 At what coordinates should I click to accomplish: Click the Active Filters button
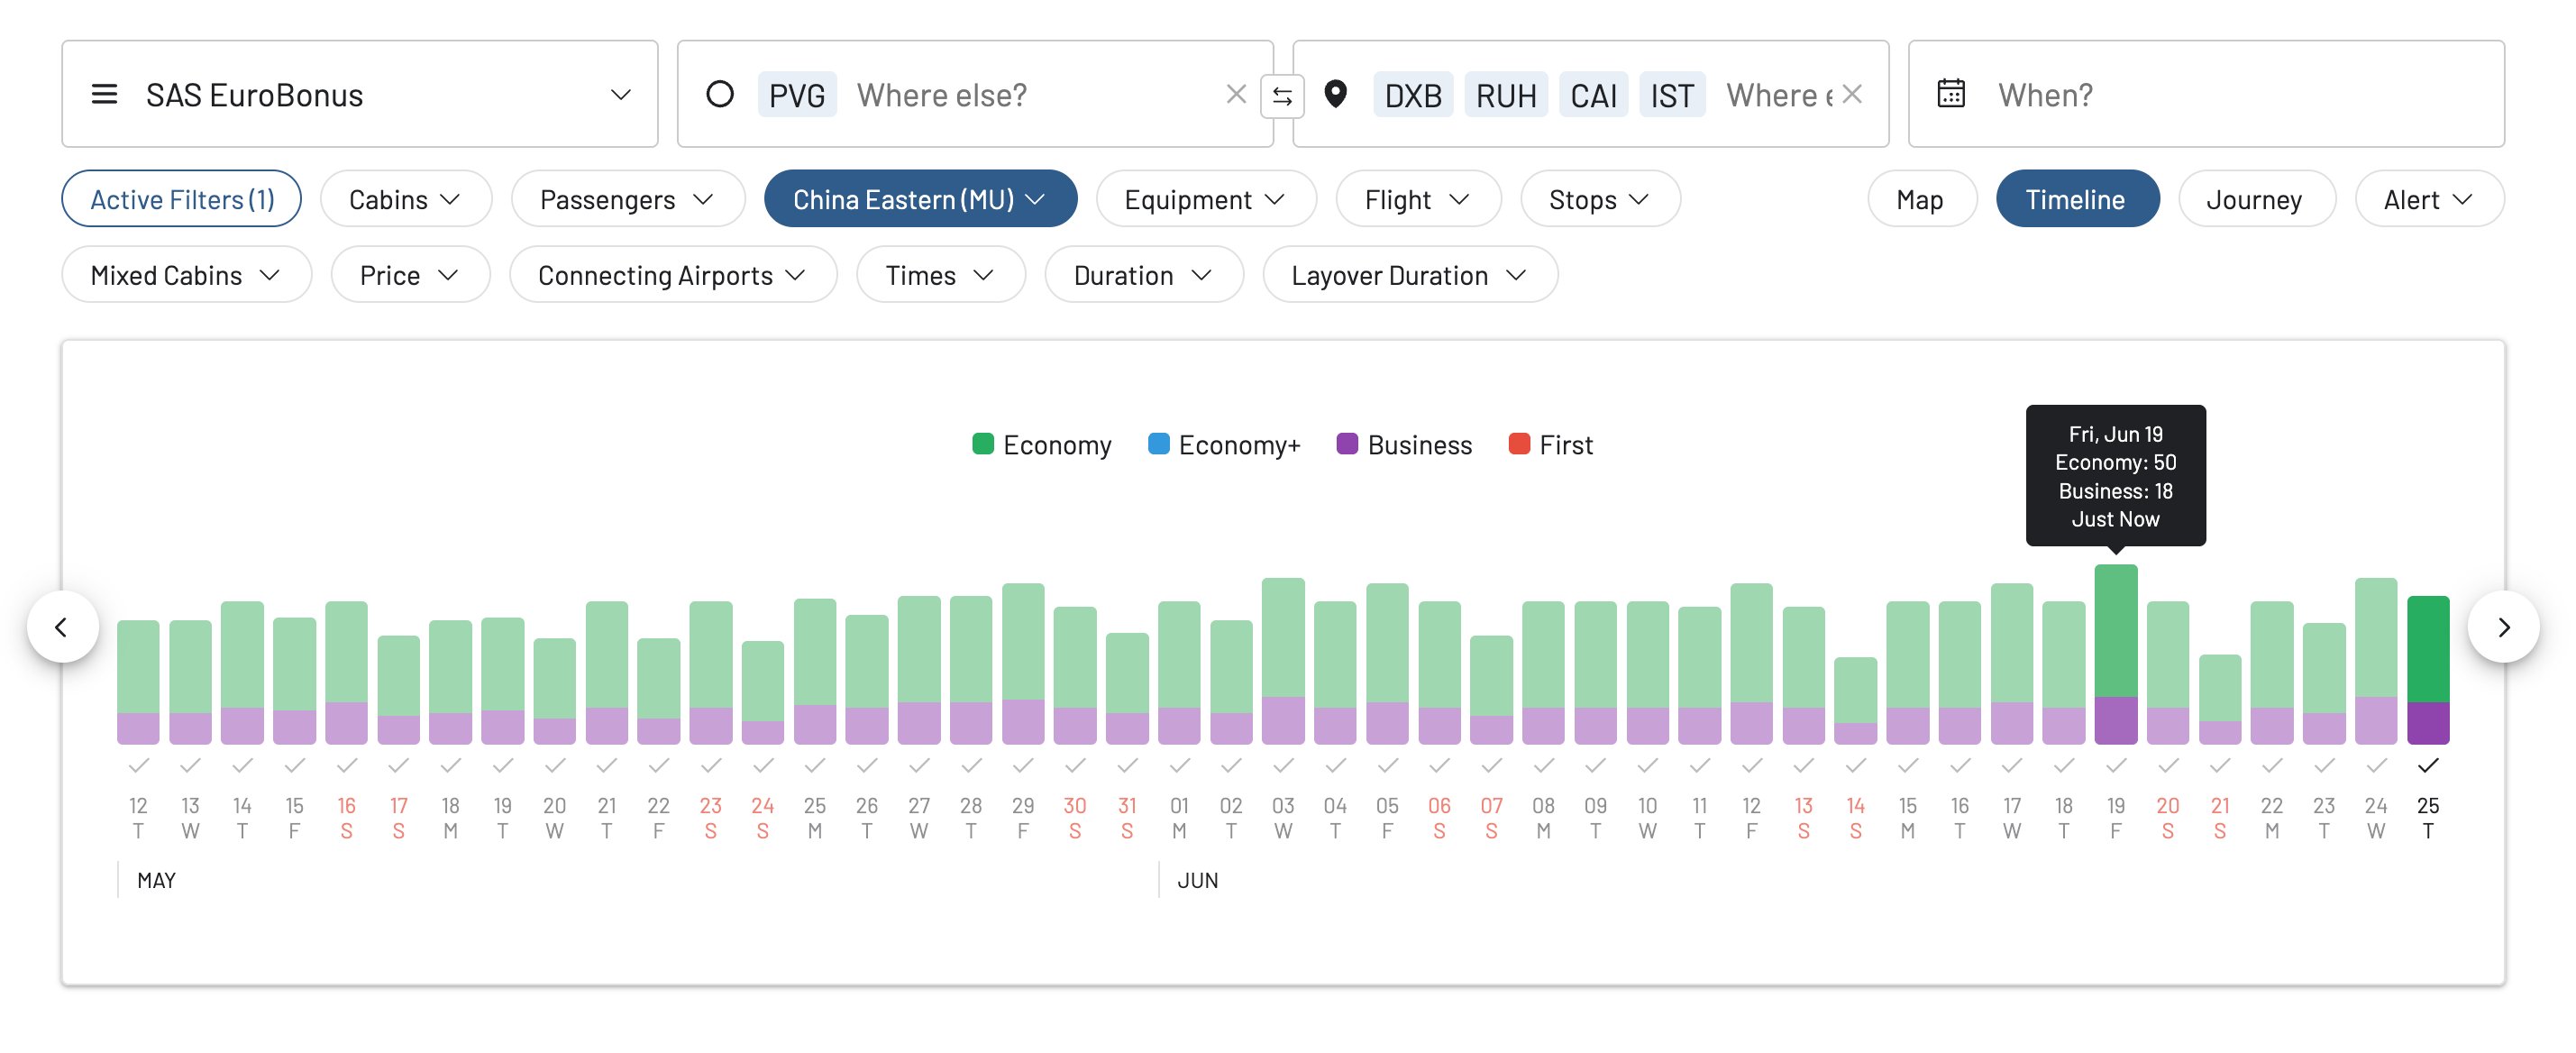pos(181,198)
